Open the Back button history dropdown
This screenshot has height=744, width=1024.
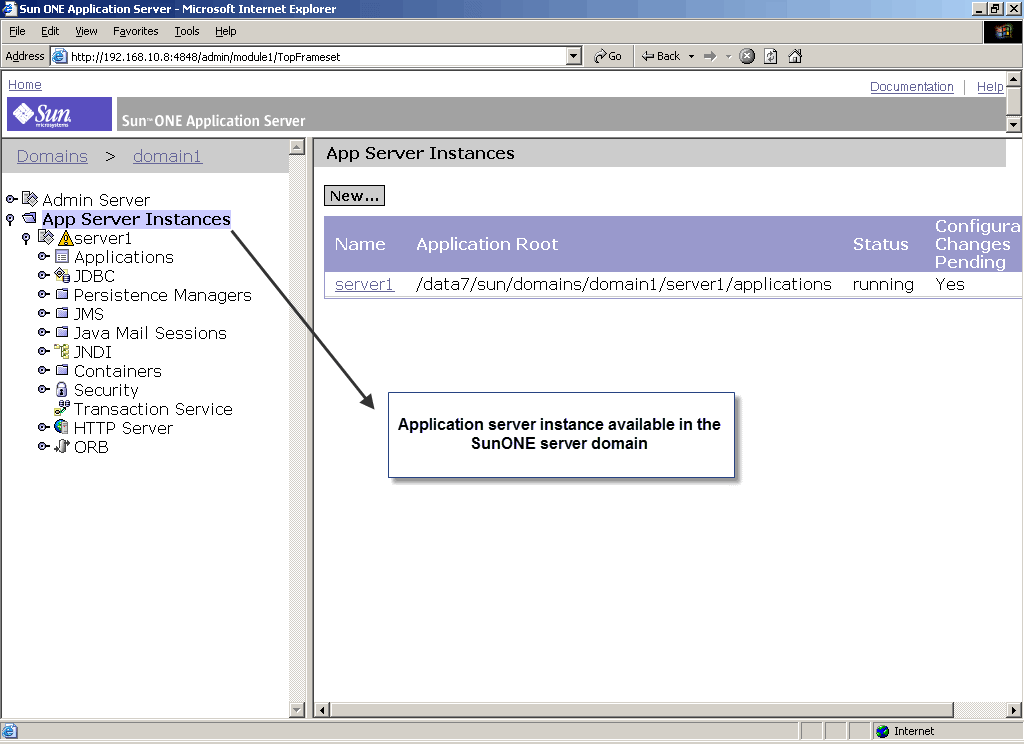(x=692, y=56)
